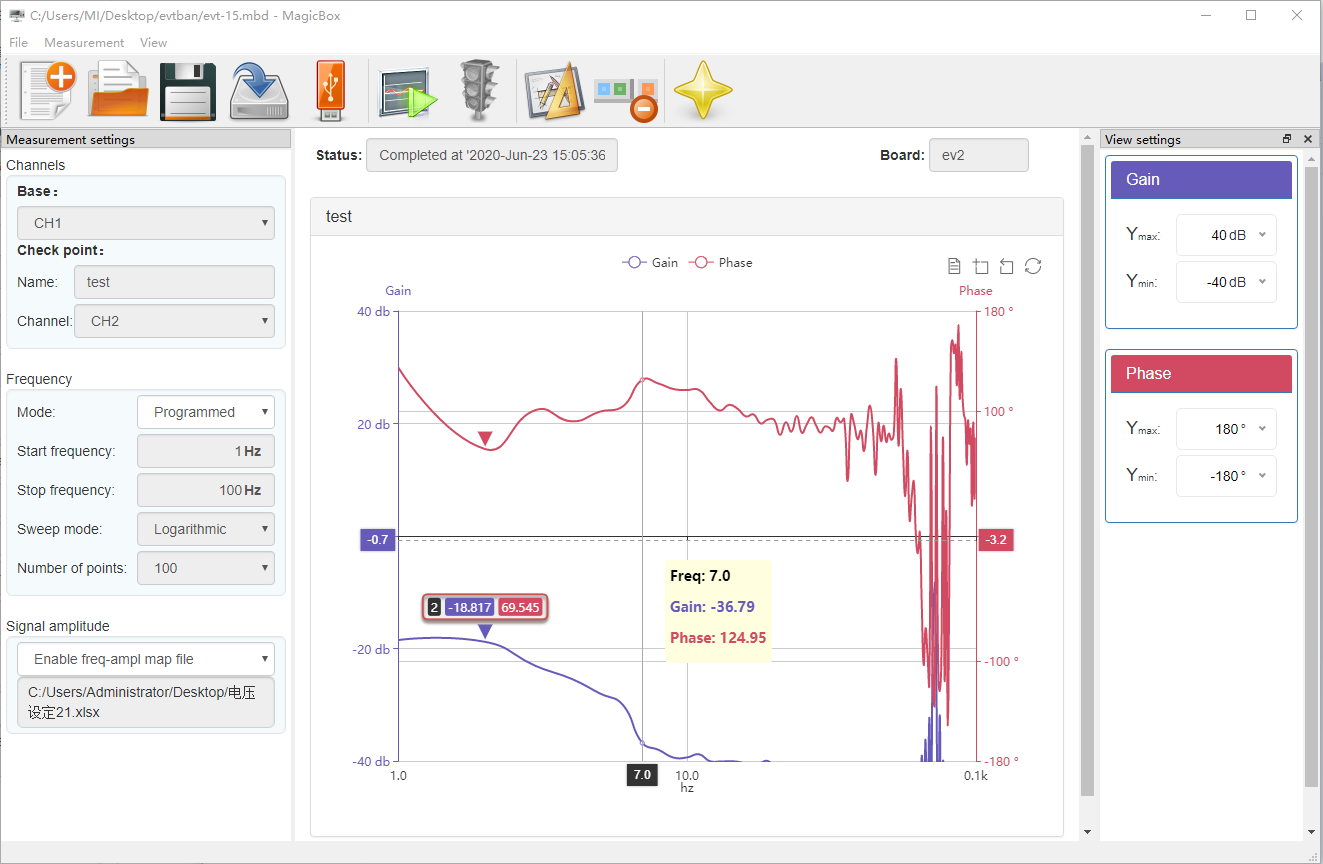
Task: Open the Base channel CH1 dropdown
Action: pyautogui.click(x=146, y=223)
